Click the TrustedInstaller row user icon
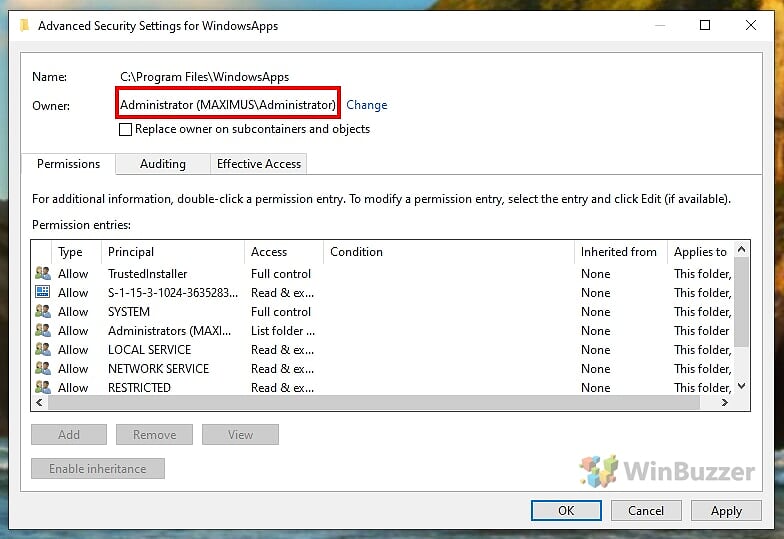Image resolution: width=784 pixels, height=539 pixels. click(x=43, y=274)
